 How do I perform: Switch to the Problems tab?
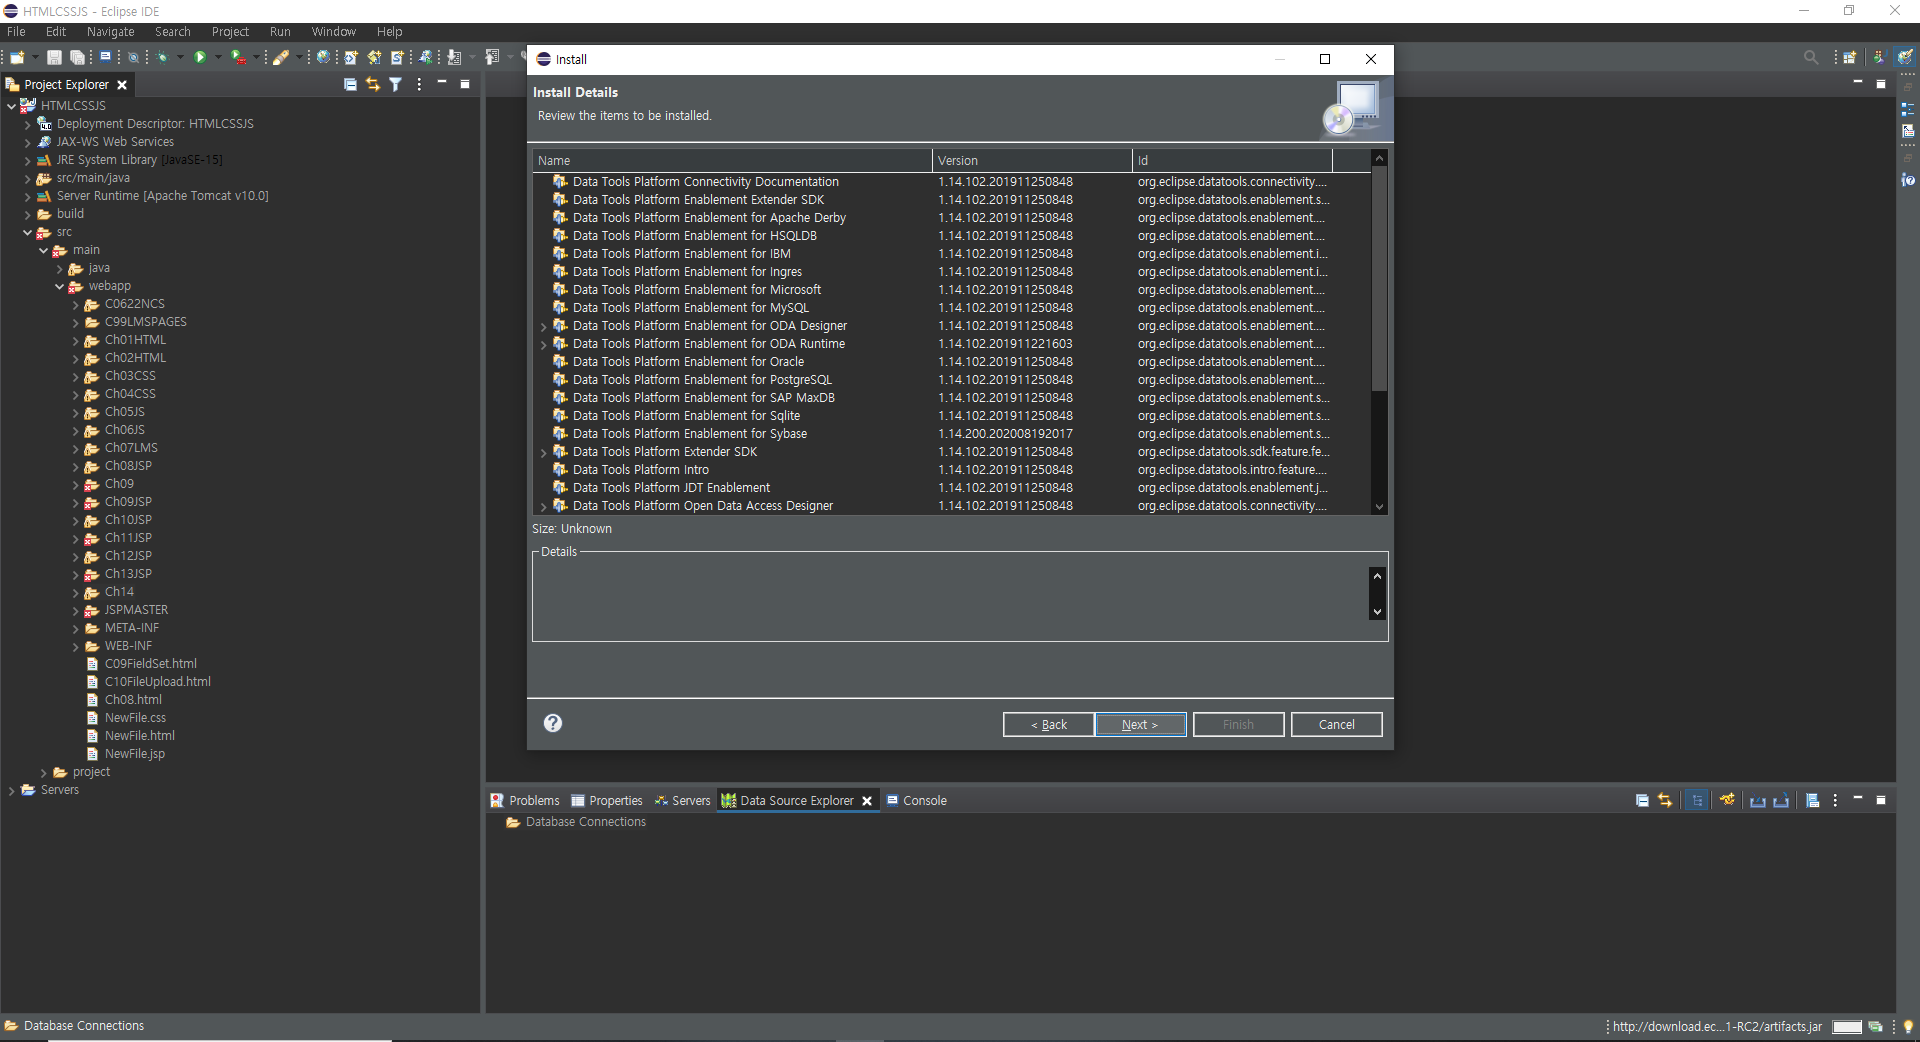(525, 801)
